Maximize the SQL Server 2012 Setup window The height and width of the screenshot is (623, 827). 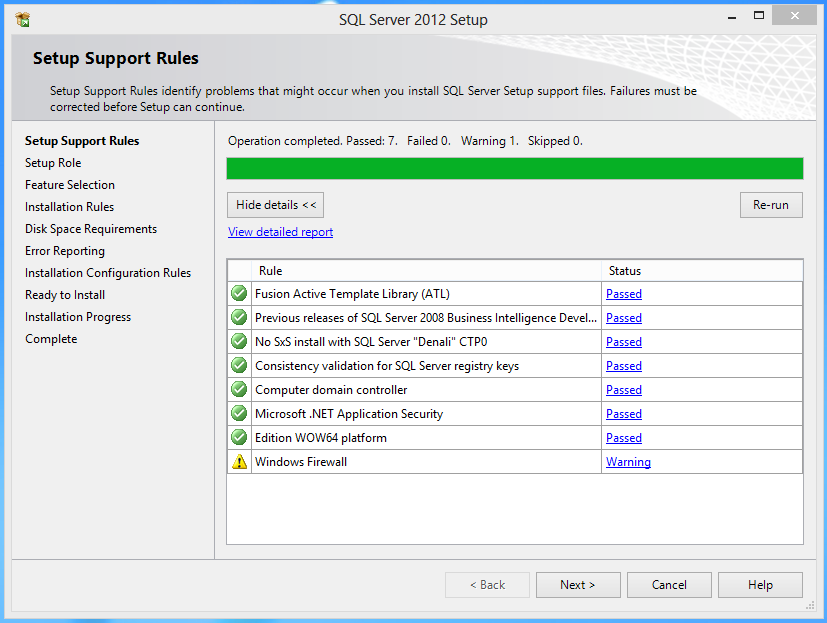(758, 15)
